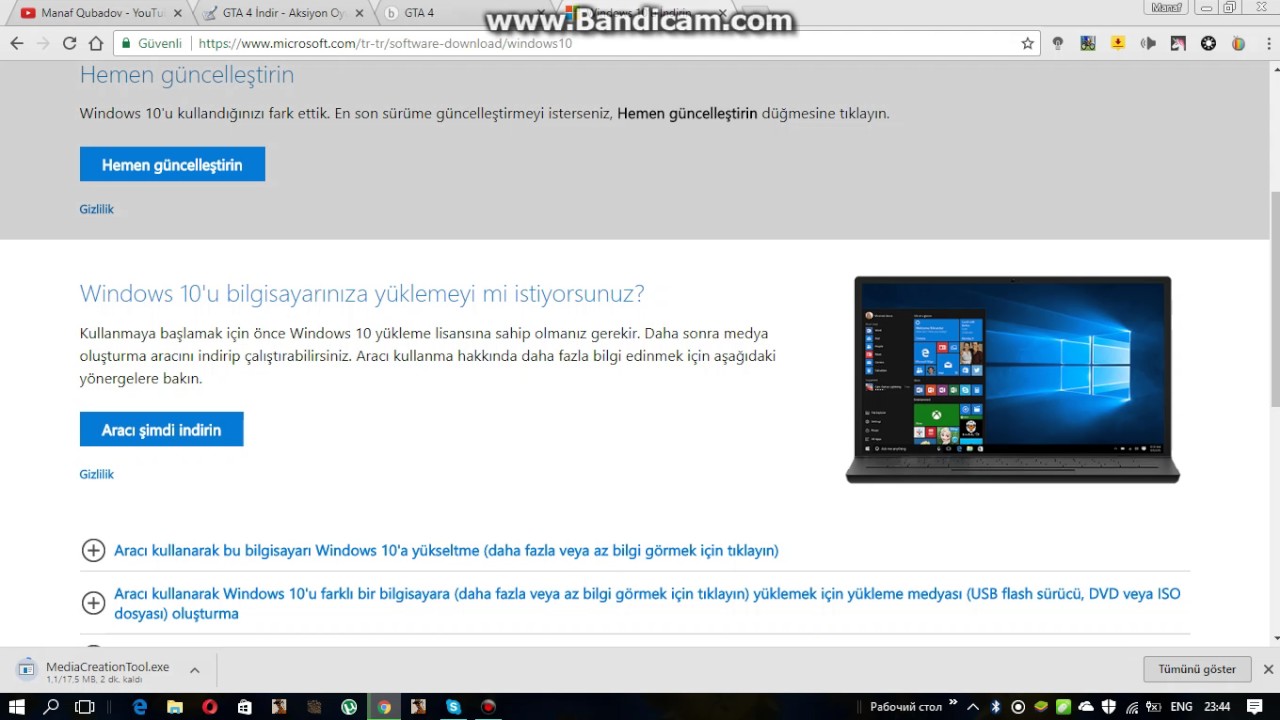
Task: Open Gizlilik link under Hemen güncelleştirin
Action: tap(96, 209)
